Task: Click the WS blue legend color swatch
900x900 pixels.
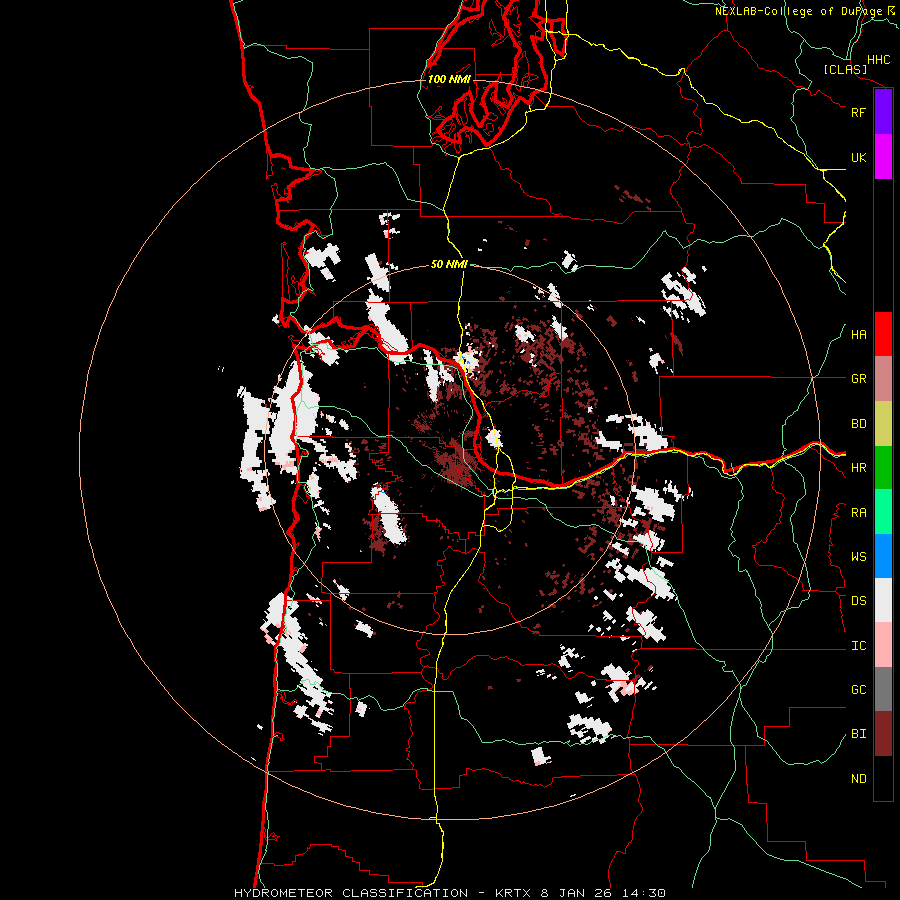Action: [x=883, y=556]
